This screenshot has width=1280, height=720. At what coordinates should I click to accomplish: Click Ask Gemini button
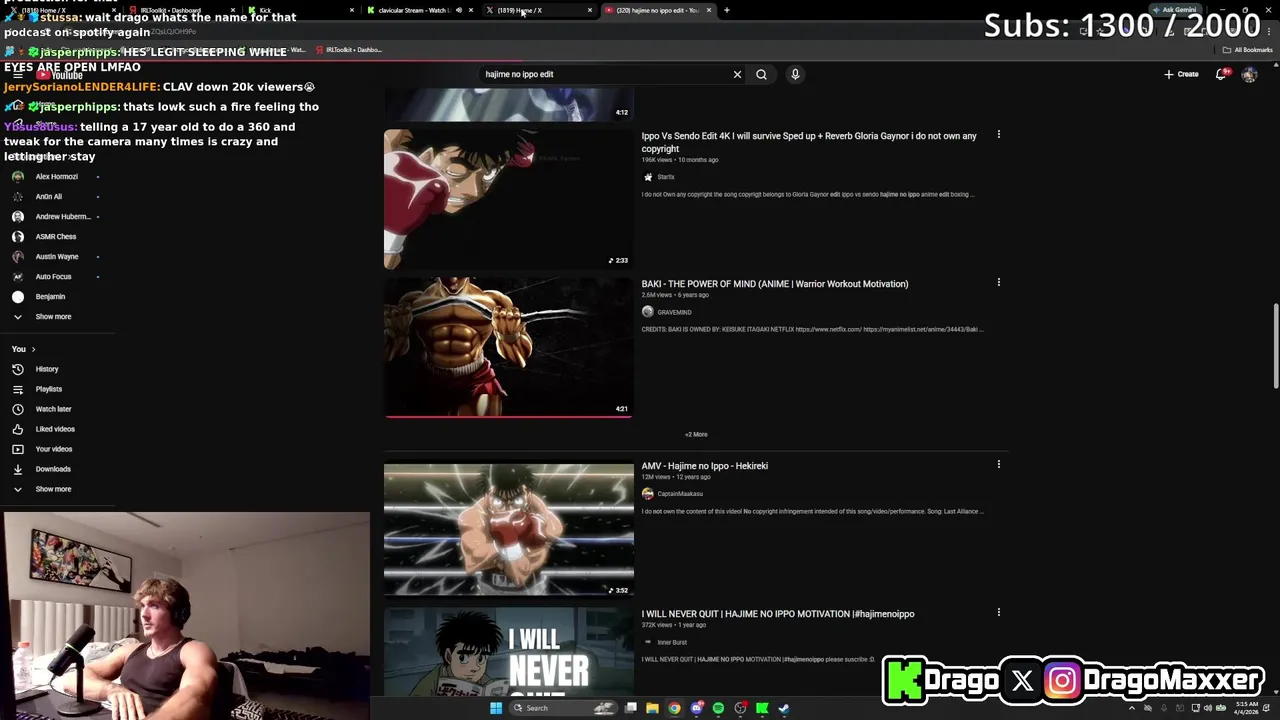click(1176, 10)
